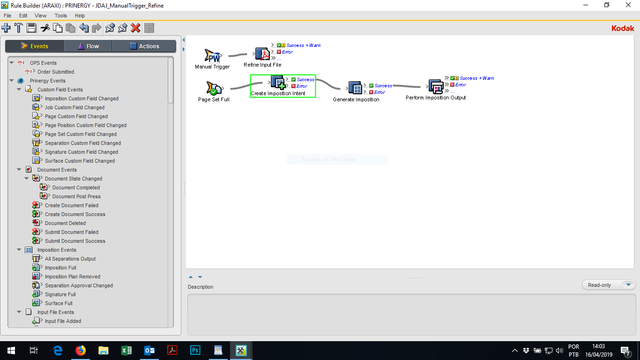Select the Perform Imposition Output node
This screenshot has width=640, height=360.
tap(436, 90)
